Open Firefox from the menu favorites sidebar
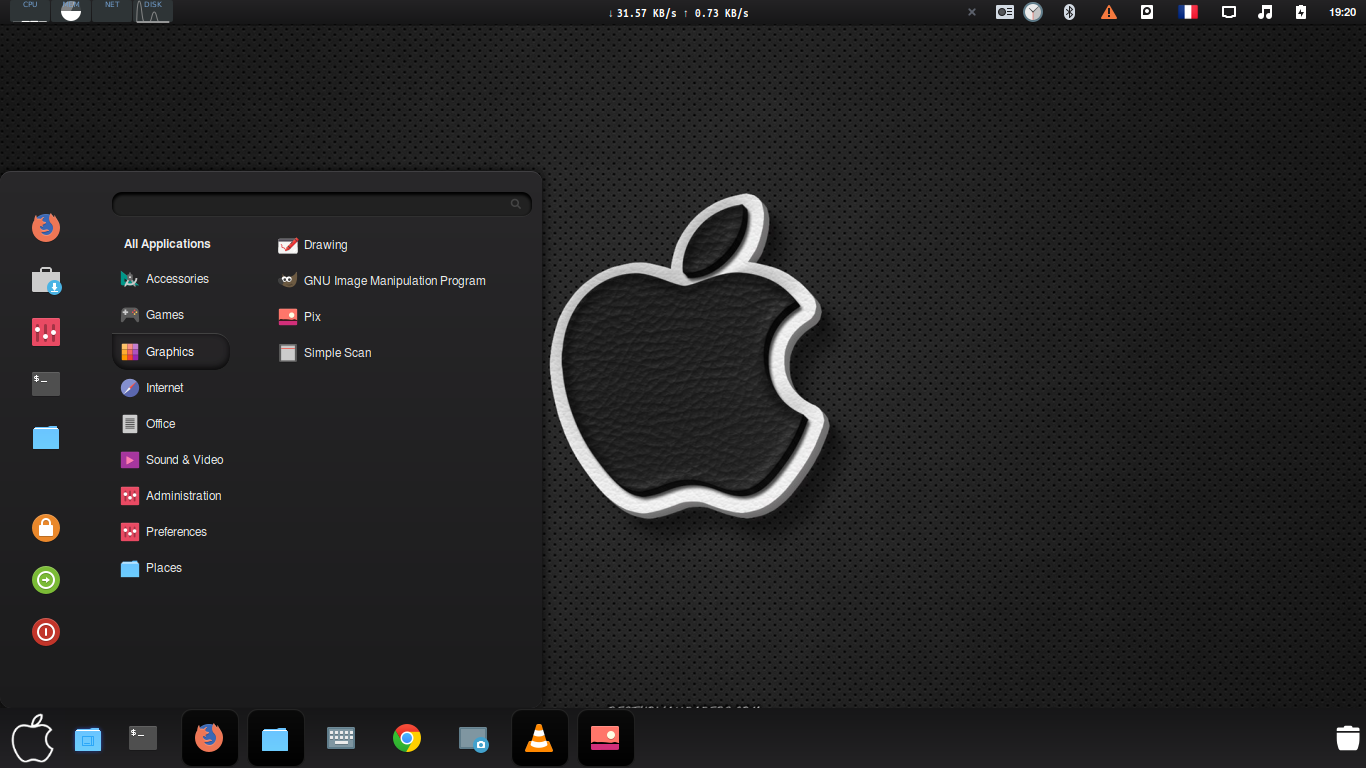This screenshot has height=768, width=1366. (x=46, y=228)
